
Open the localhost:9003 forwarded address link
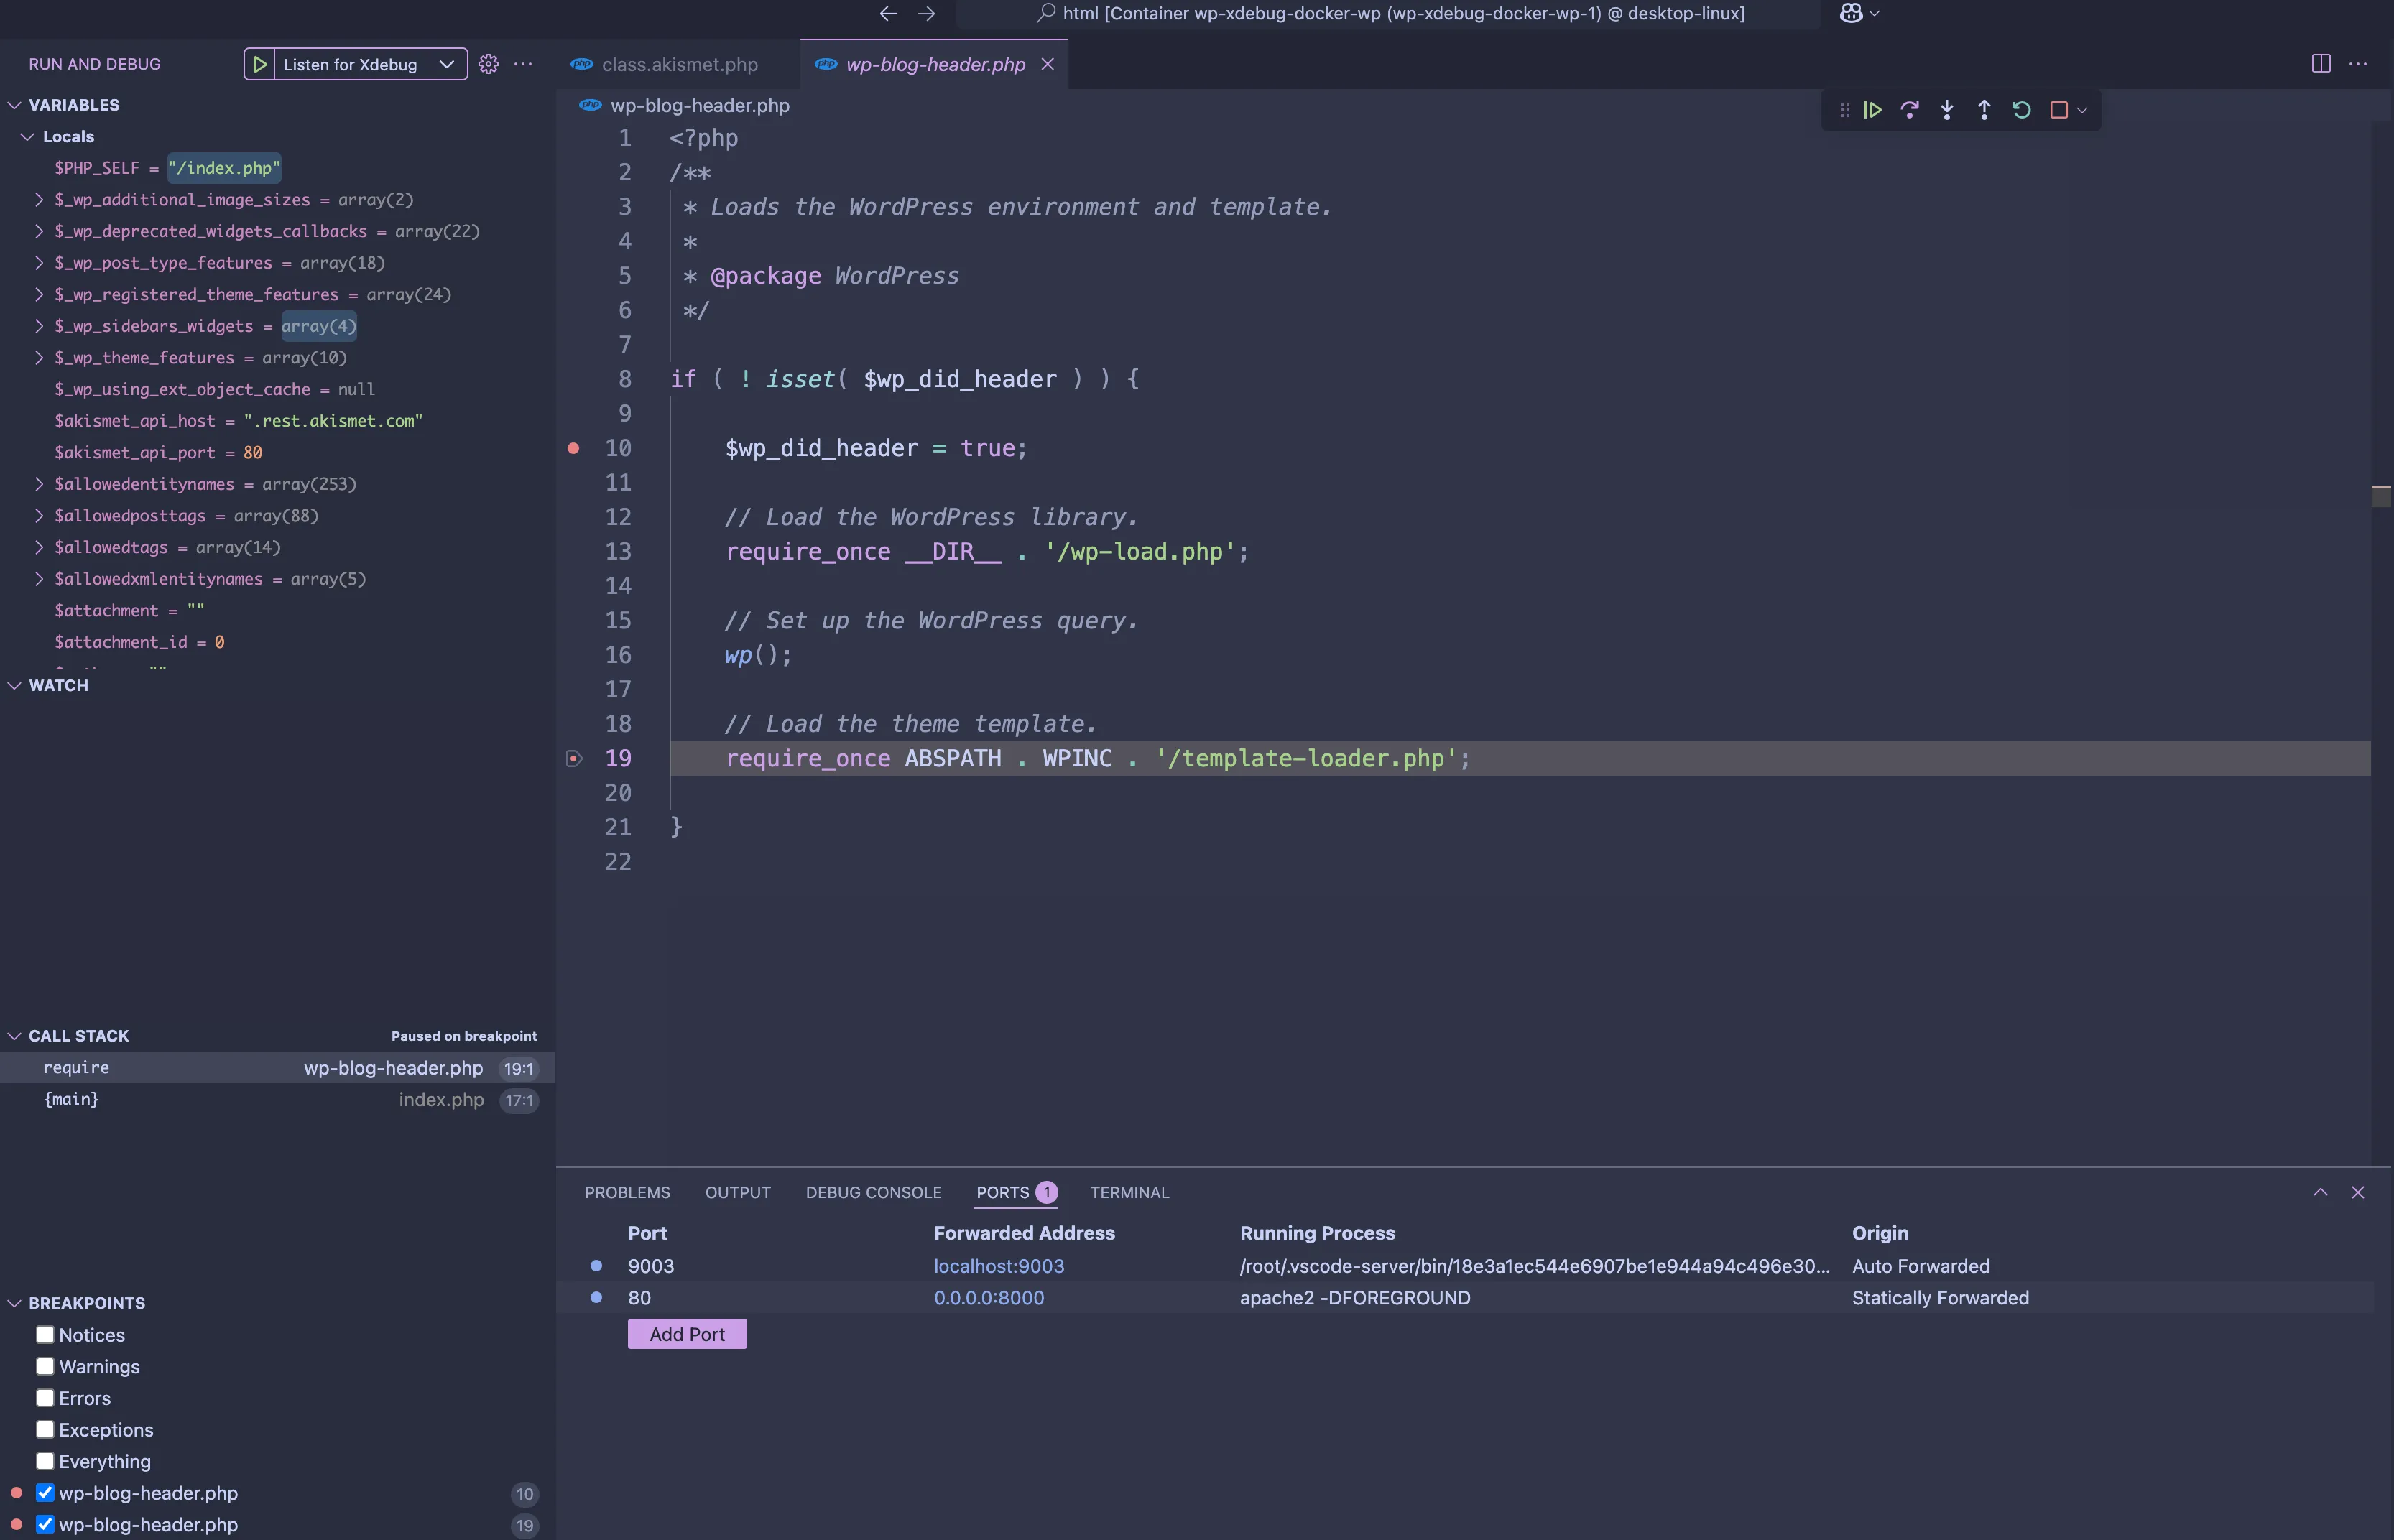(998, 1266)
